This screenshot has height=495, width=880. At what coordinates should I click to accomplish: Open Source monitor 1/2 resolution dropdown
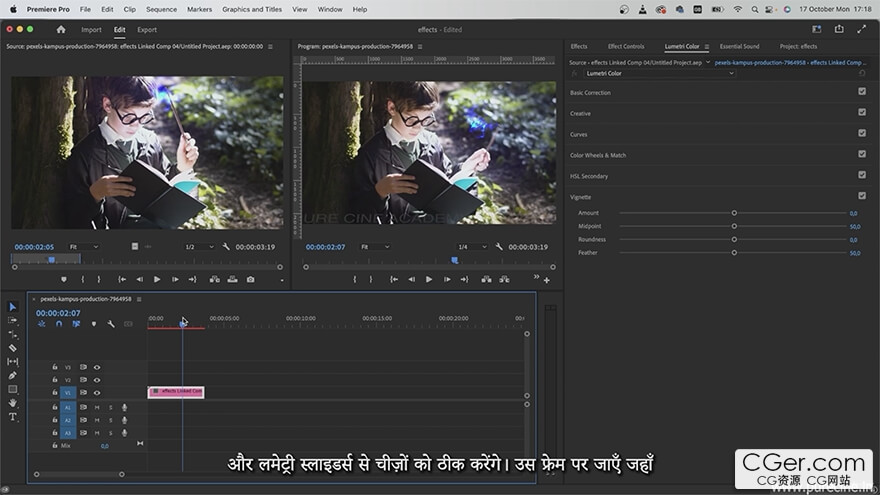198,247
